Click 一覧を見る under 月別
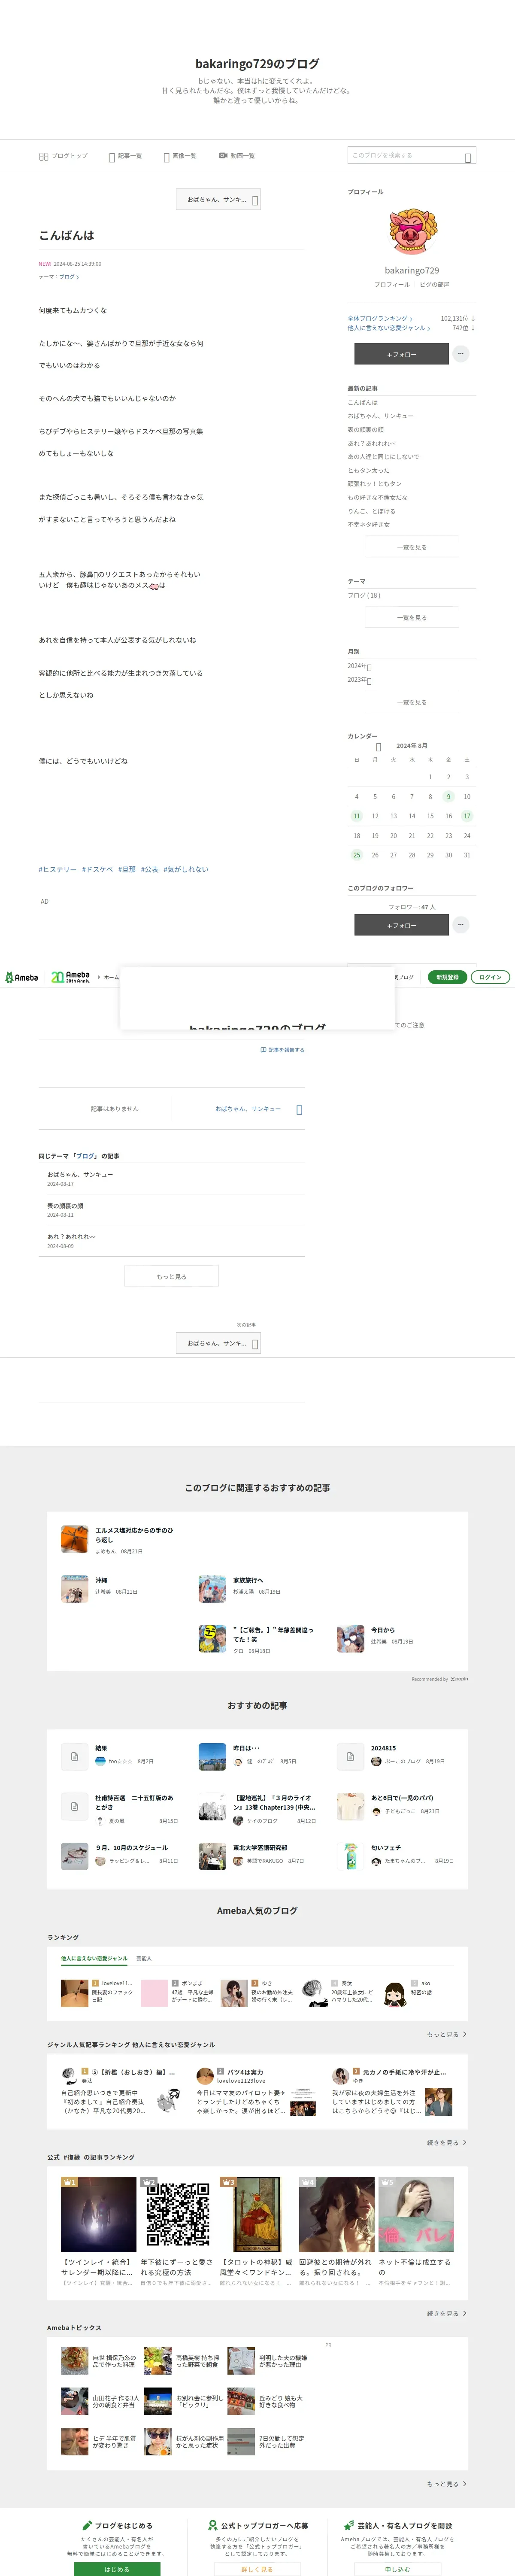 point(412,702)
